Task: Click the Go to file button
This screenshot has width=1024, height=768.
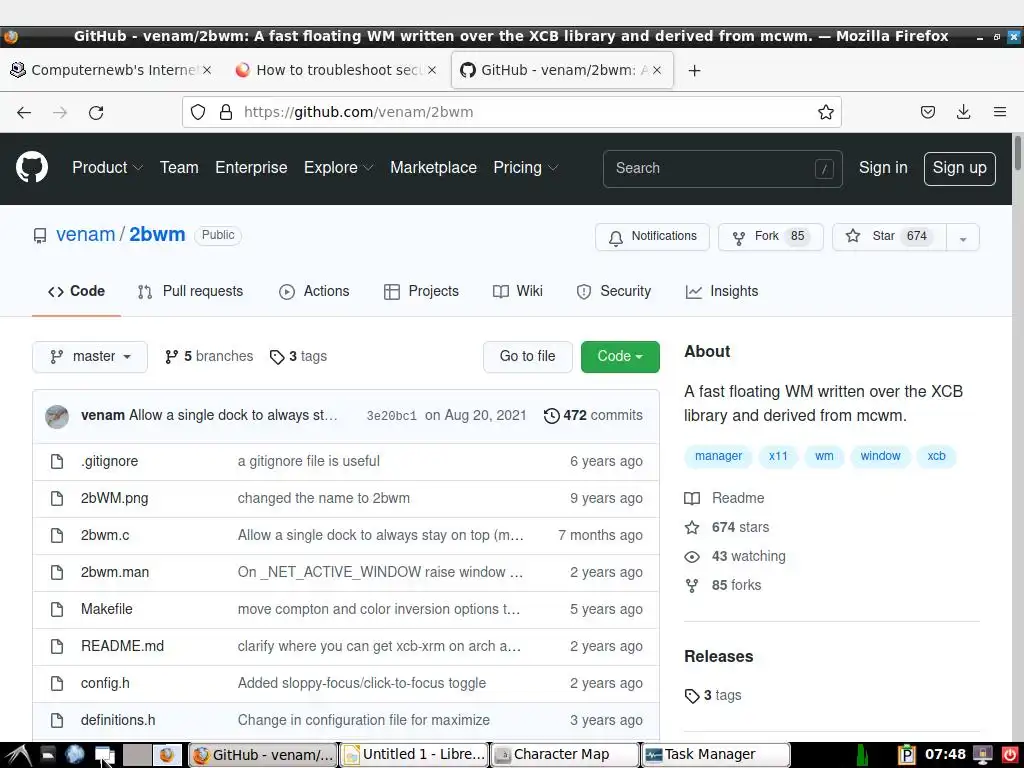Action: click(x=528, y=357)
